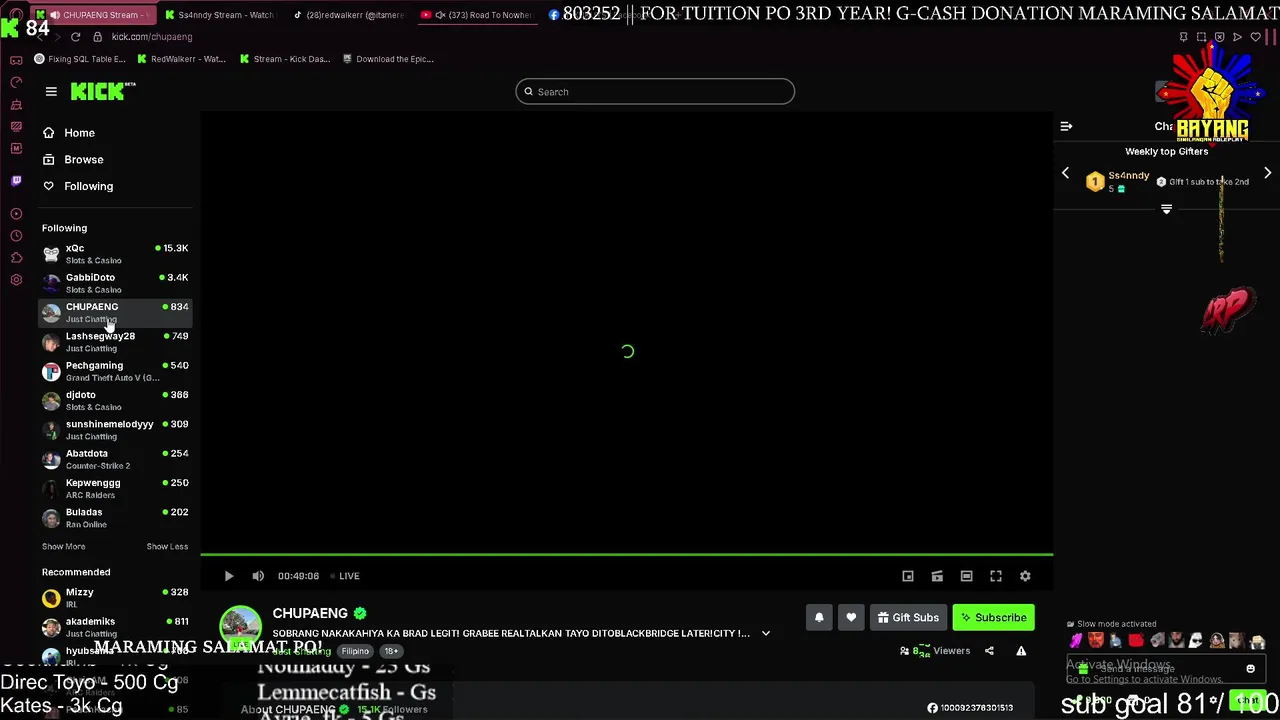Open Opera sidebar settings gear
Viewport: 1280px width, 720px height.
click(x=16, y=280)
